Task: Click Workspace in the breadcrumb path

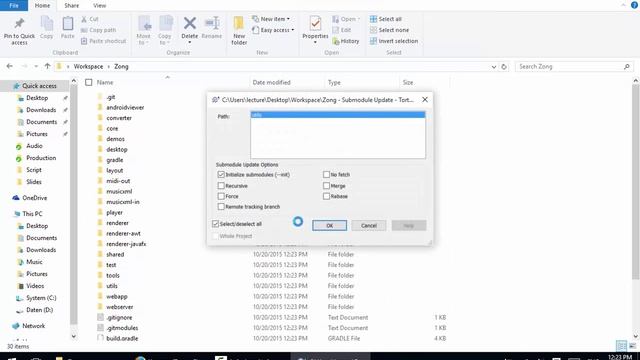Action: pos(88,66)
